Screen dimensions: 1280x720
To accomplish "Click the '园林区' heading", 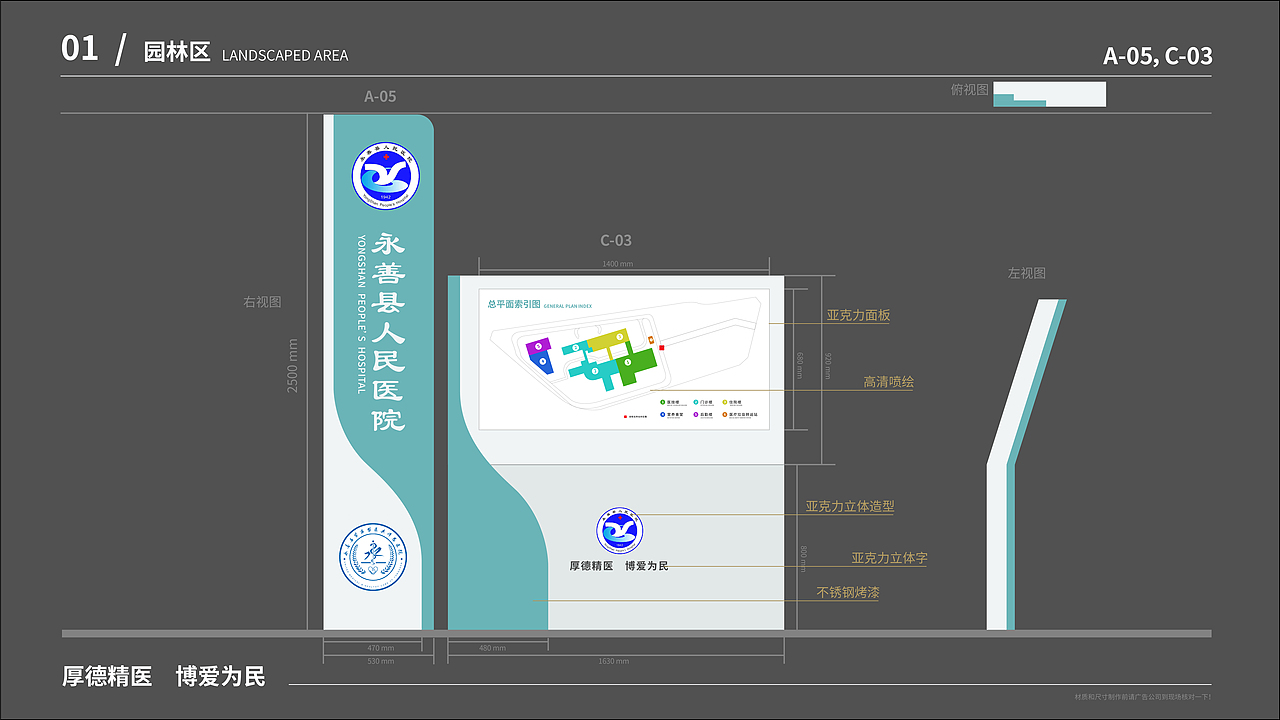I will 177,53.
